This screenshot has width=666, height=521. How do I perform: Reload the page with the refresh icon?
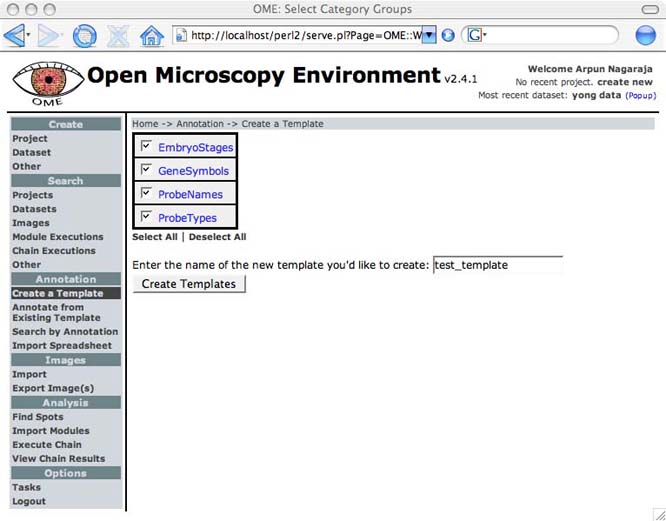coord(84,36)
